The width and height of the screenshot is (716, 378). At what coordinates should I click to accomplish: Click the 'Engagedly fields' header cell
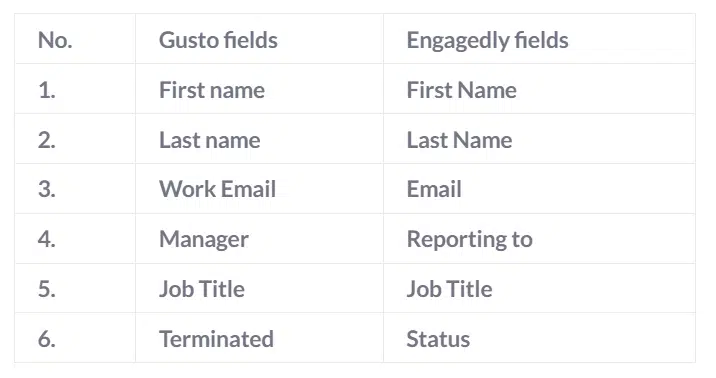click(x=539, y=39)
